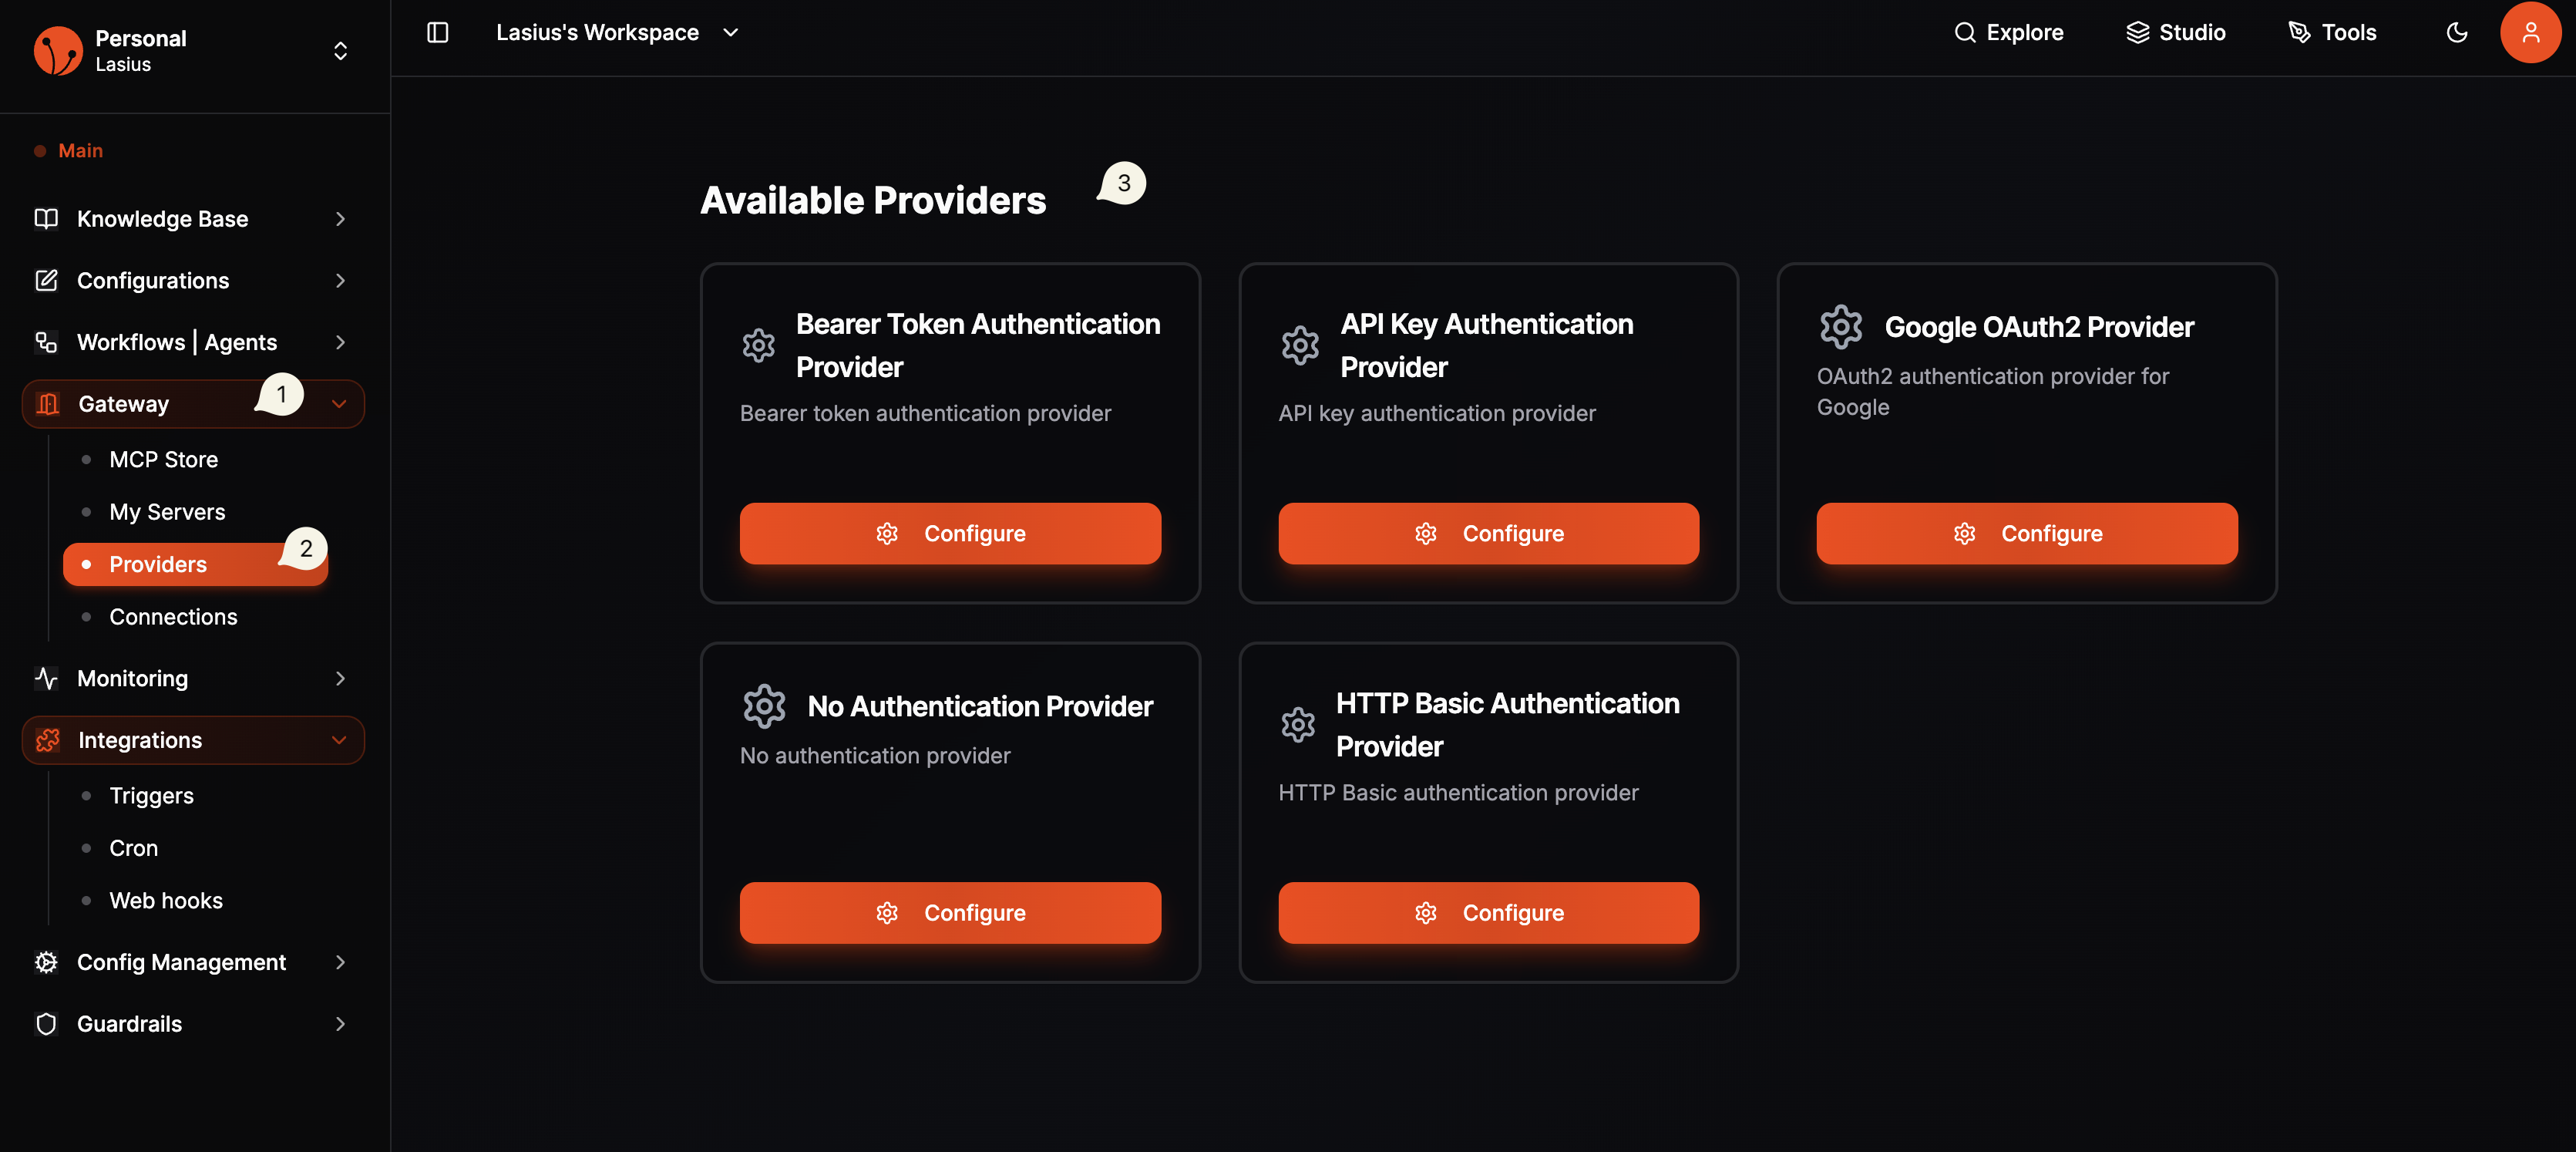Toggle the sidebar panel visibility
The image size is (2576, 1152).
pyautogui.click(x=437, y=32)
